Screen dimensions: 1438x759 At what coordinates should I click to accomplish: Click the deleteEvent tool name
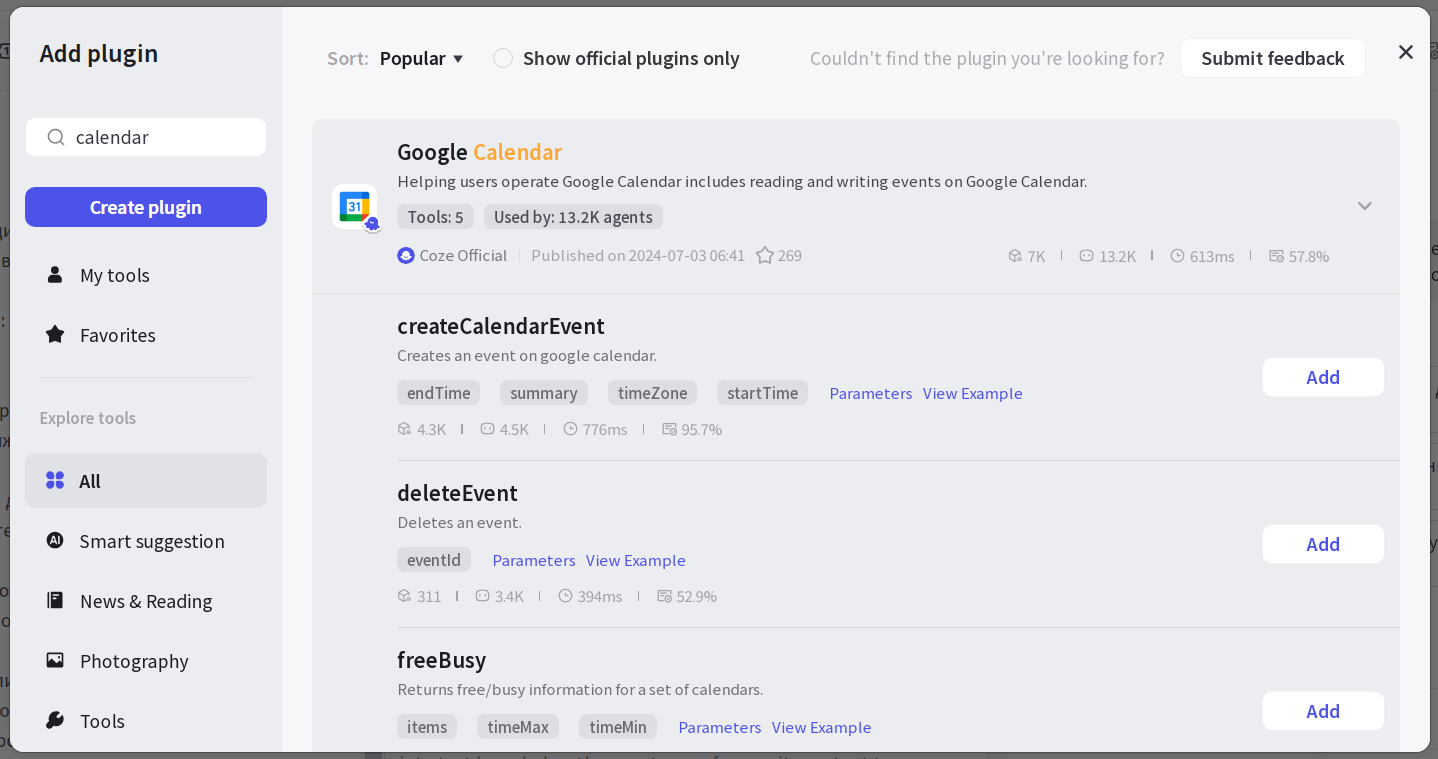457,493
